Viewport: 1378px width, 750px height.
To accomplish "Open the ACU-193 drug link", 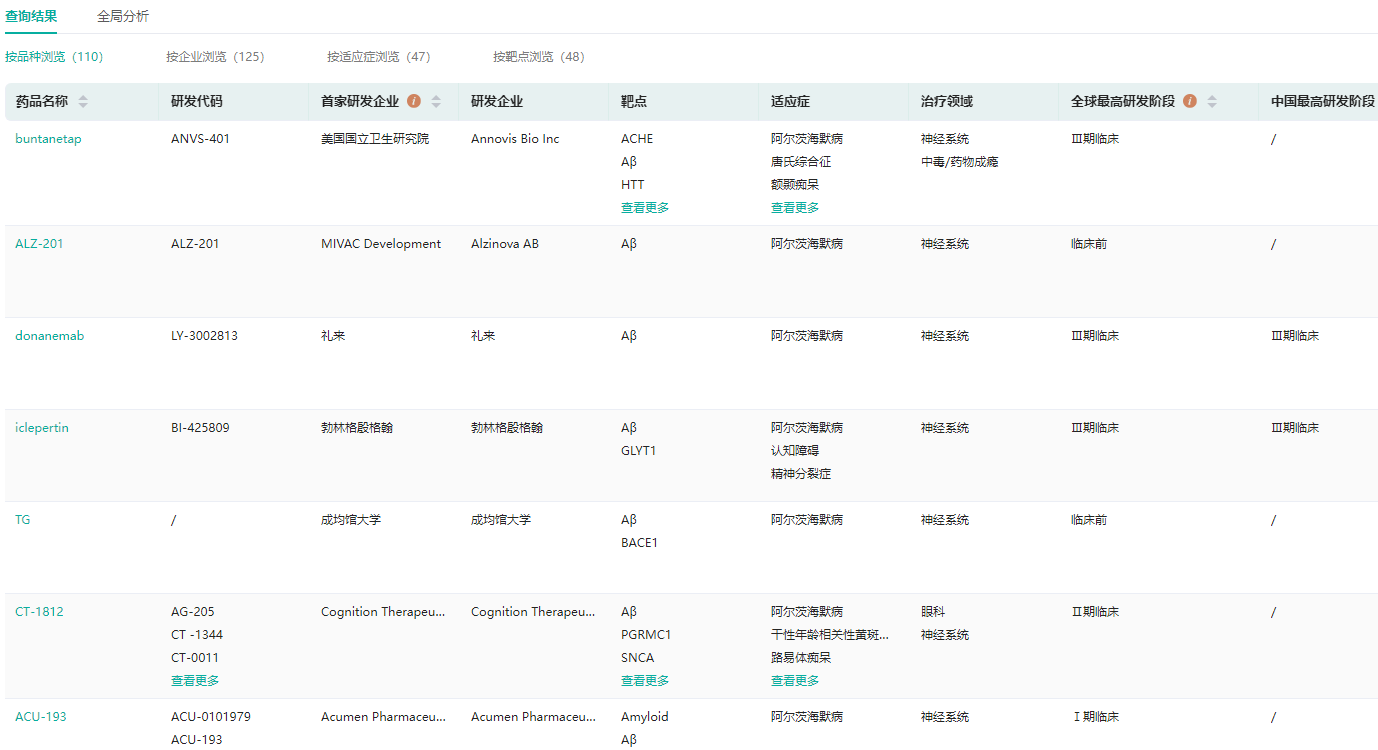I will tap(41, 717).
